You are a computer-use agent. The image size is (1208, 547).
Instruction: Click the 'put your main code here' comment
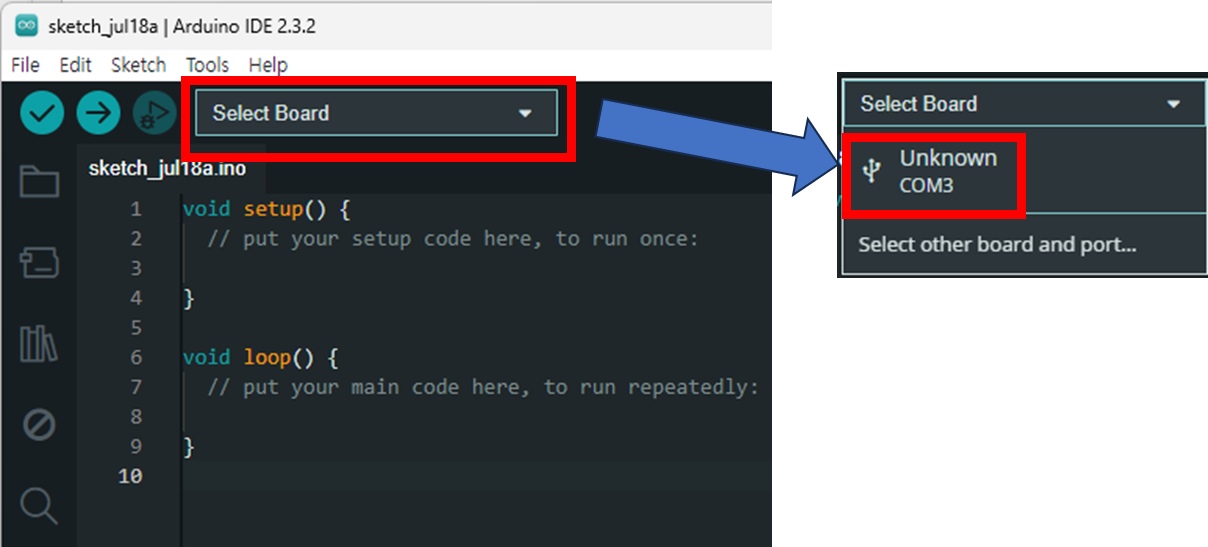point(483,387)
